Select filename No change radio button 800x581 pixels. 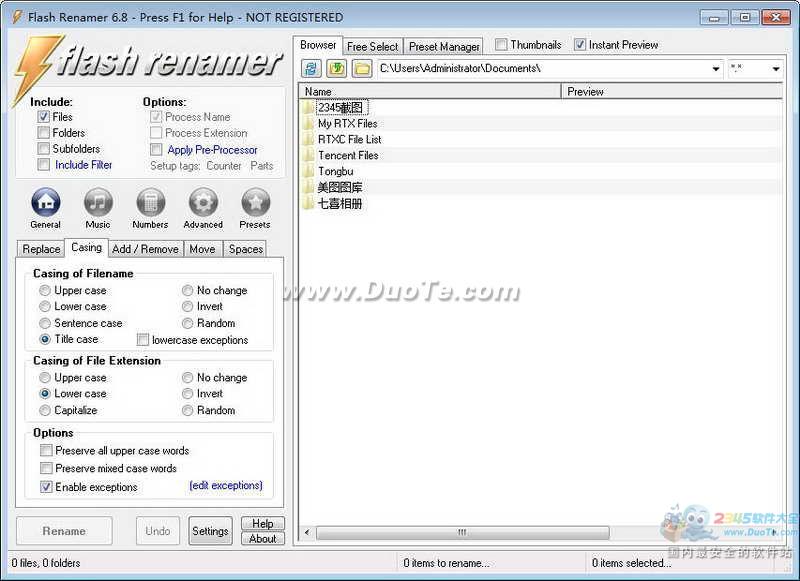point(187,290)
